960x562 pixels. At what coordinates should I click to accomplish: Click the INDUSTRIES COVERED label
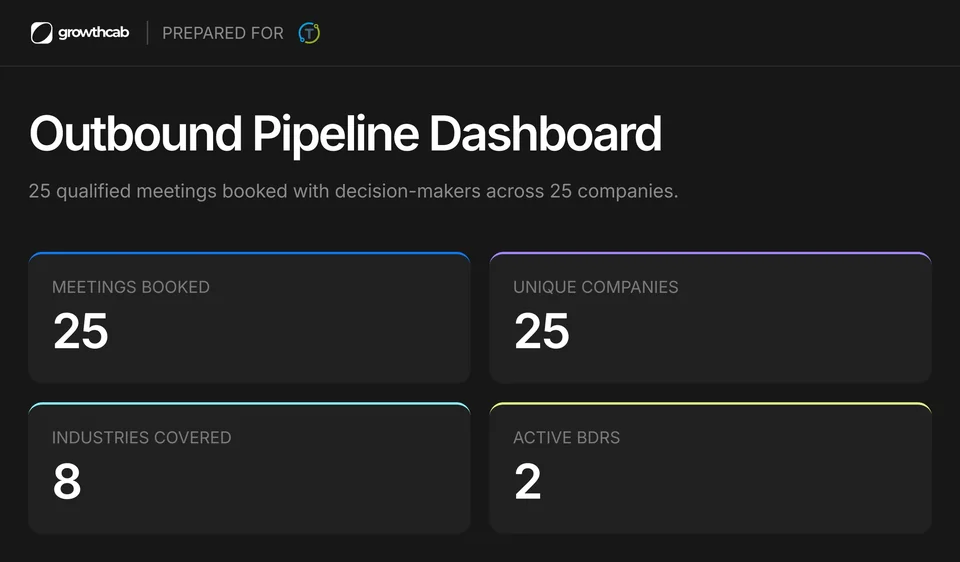141,438
